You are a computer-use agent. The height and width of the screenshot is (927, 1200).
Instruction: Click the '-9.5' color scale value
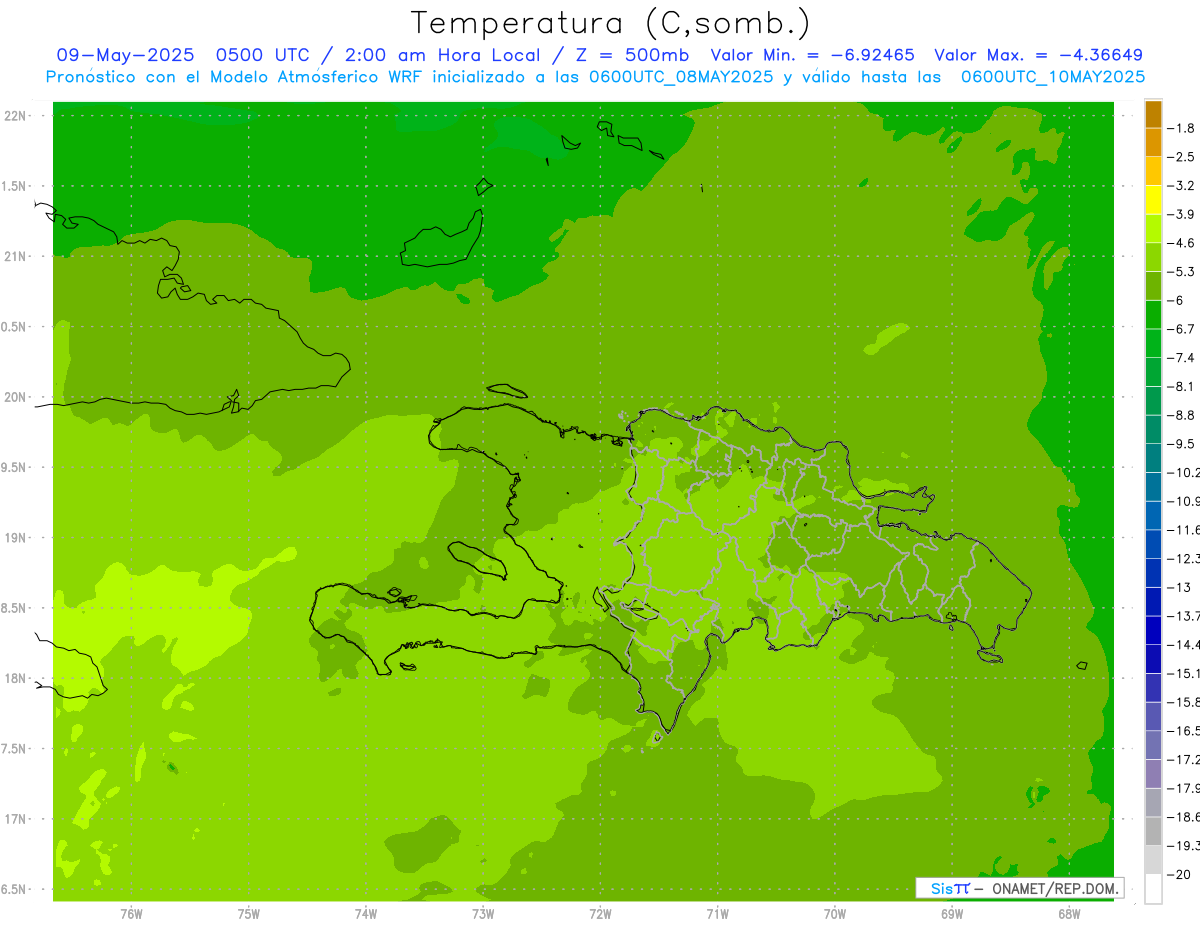(1182, 444)
